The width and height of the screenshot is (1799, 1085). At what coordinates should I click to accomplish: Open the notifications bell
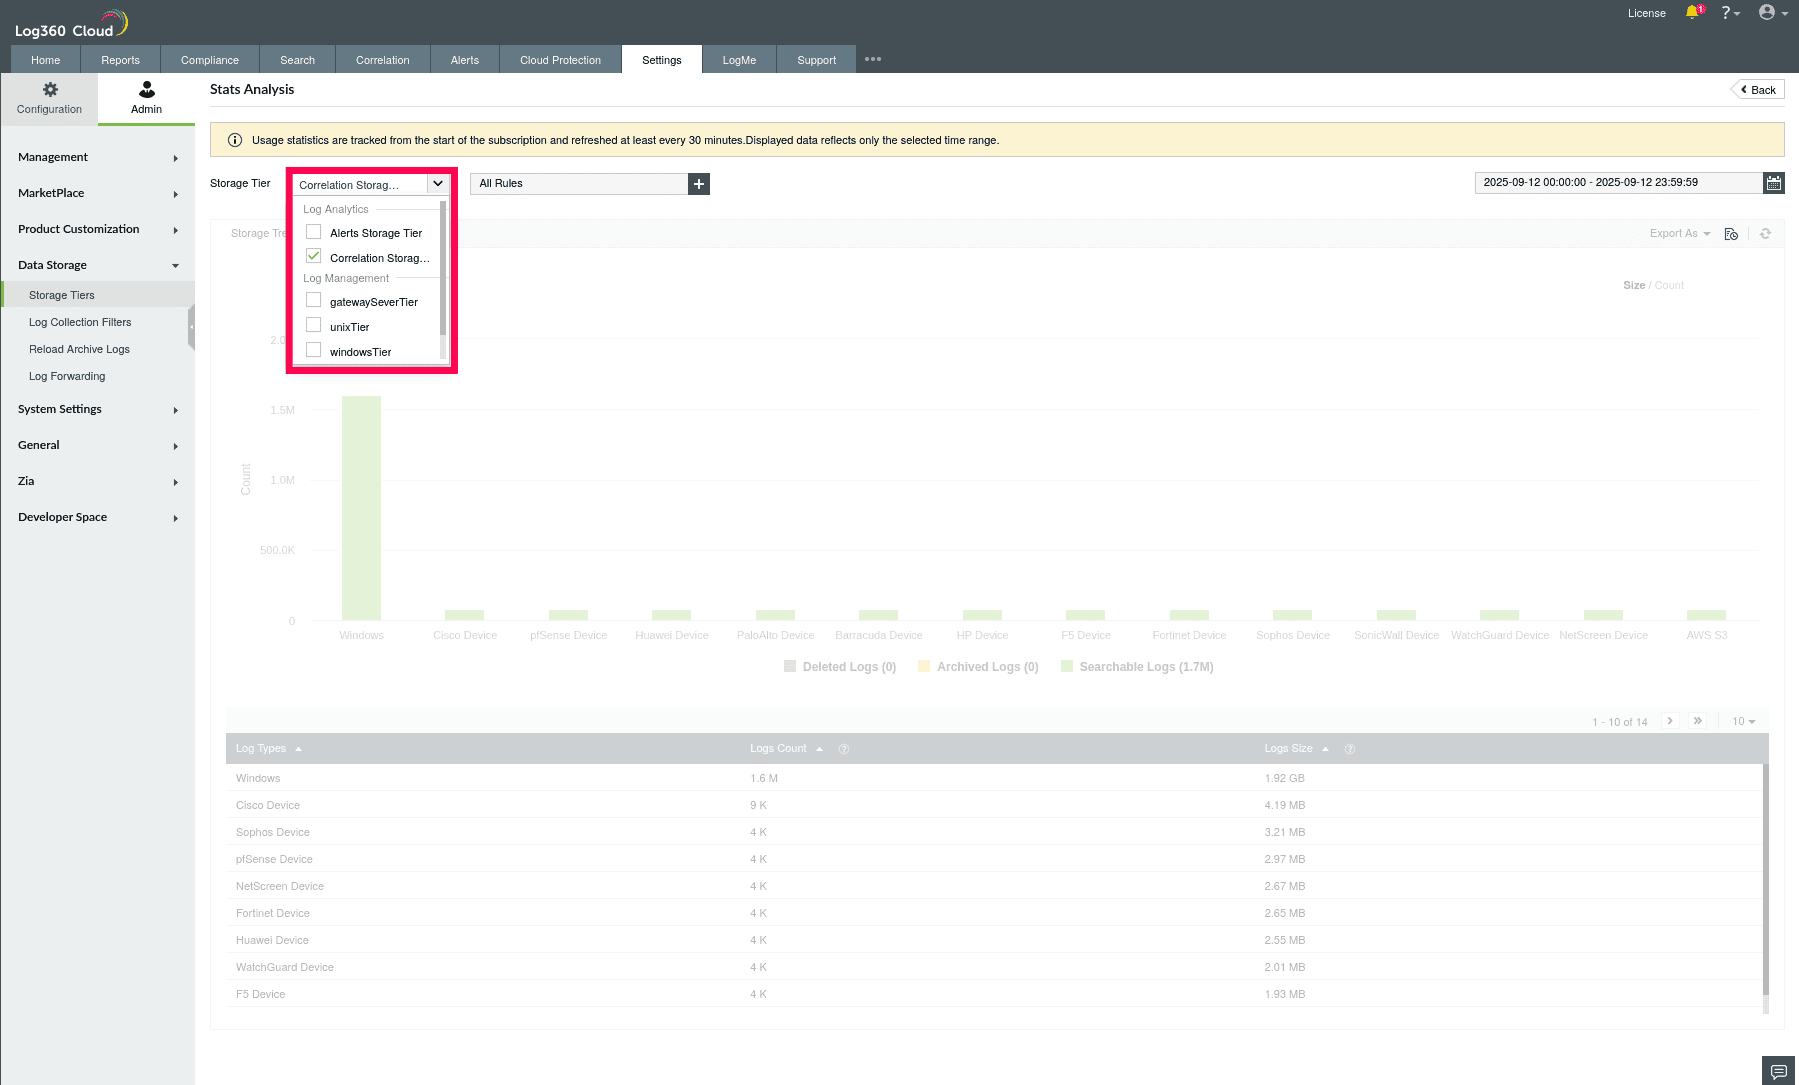(x=1693, y=13)
